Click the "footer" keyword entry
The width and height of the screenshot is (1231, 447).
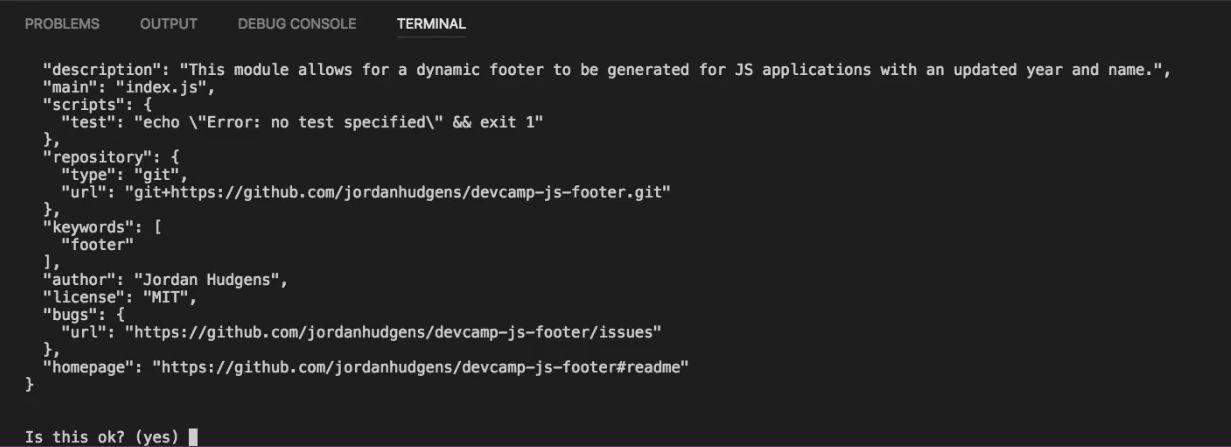[97, 244]
